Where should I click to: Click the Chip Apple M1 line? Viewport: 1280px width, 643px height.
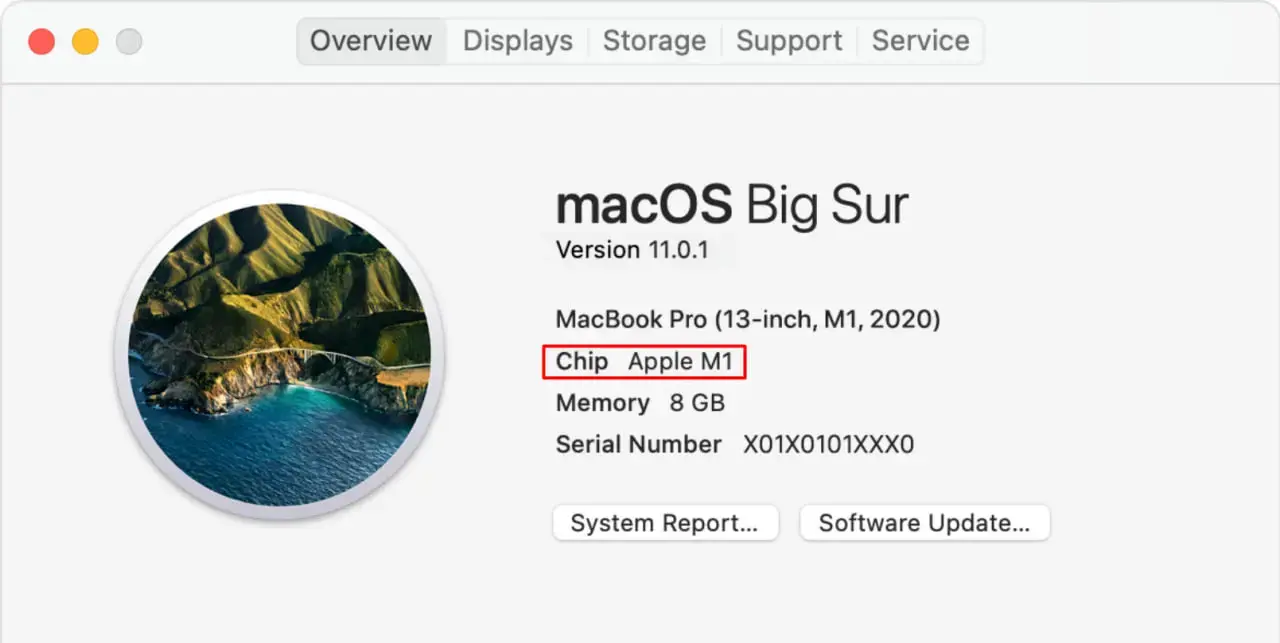pyautogui.click(x=644, y=362)
